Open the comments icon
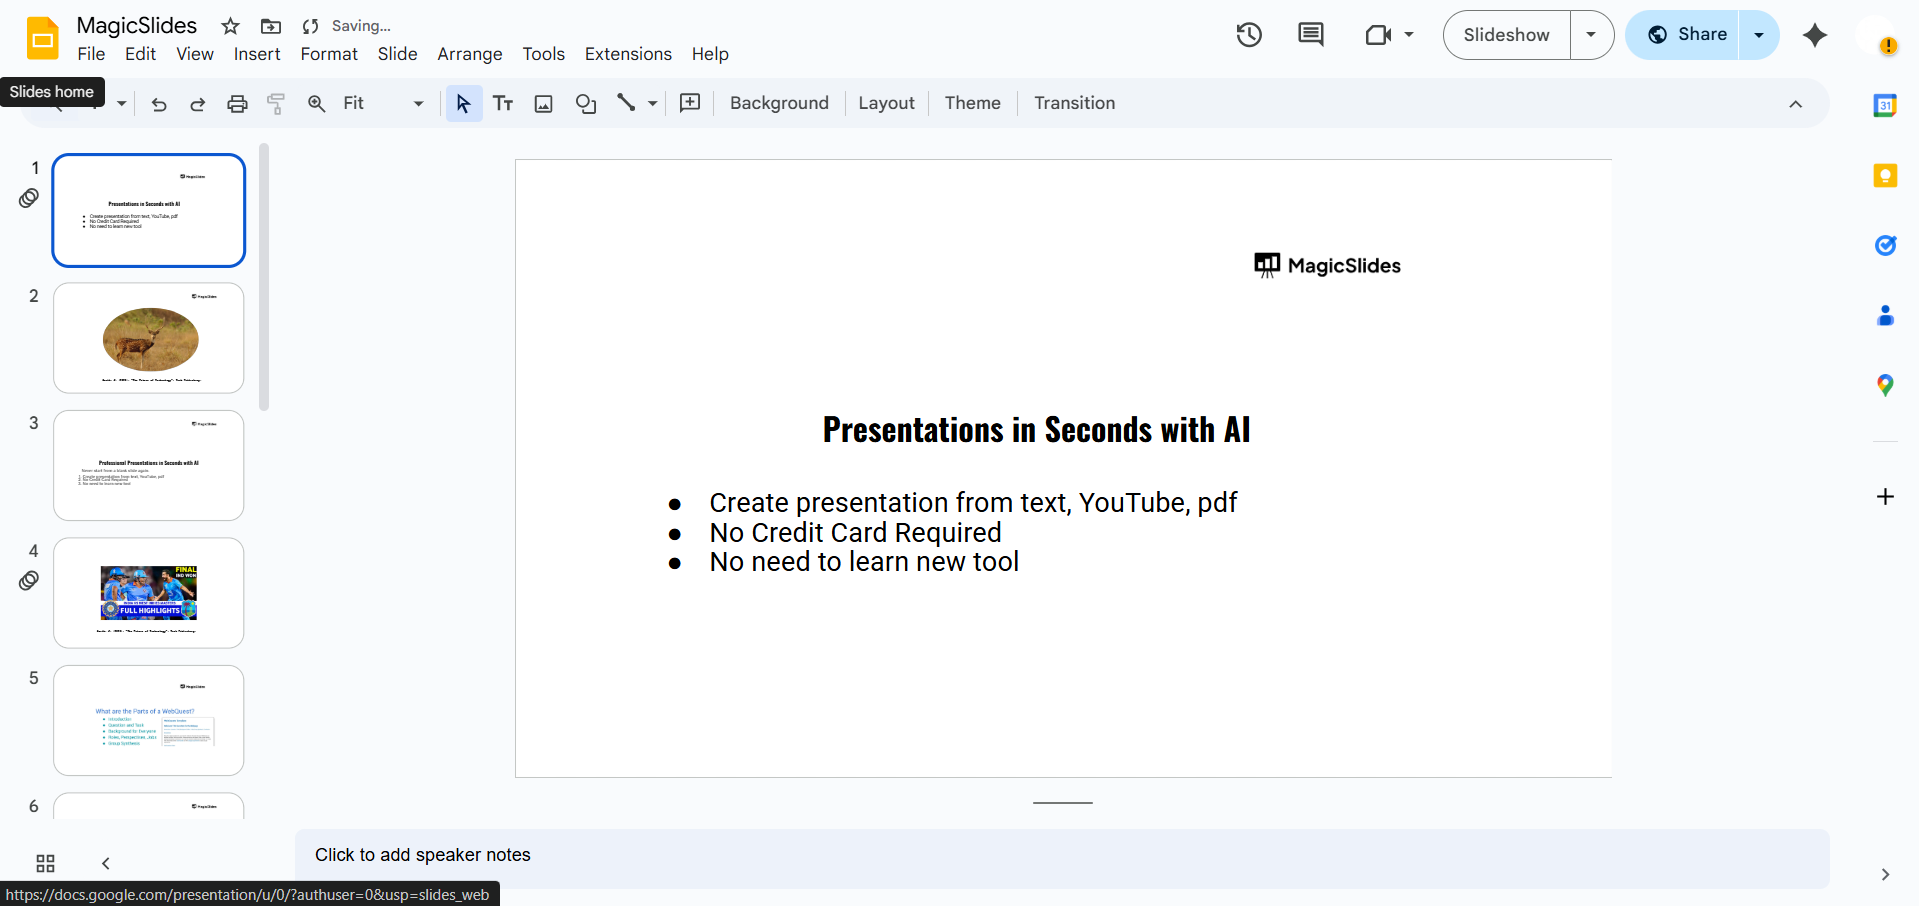 coord(1310,35)
